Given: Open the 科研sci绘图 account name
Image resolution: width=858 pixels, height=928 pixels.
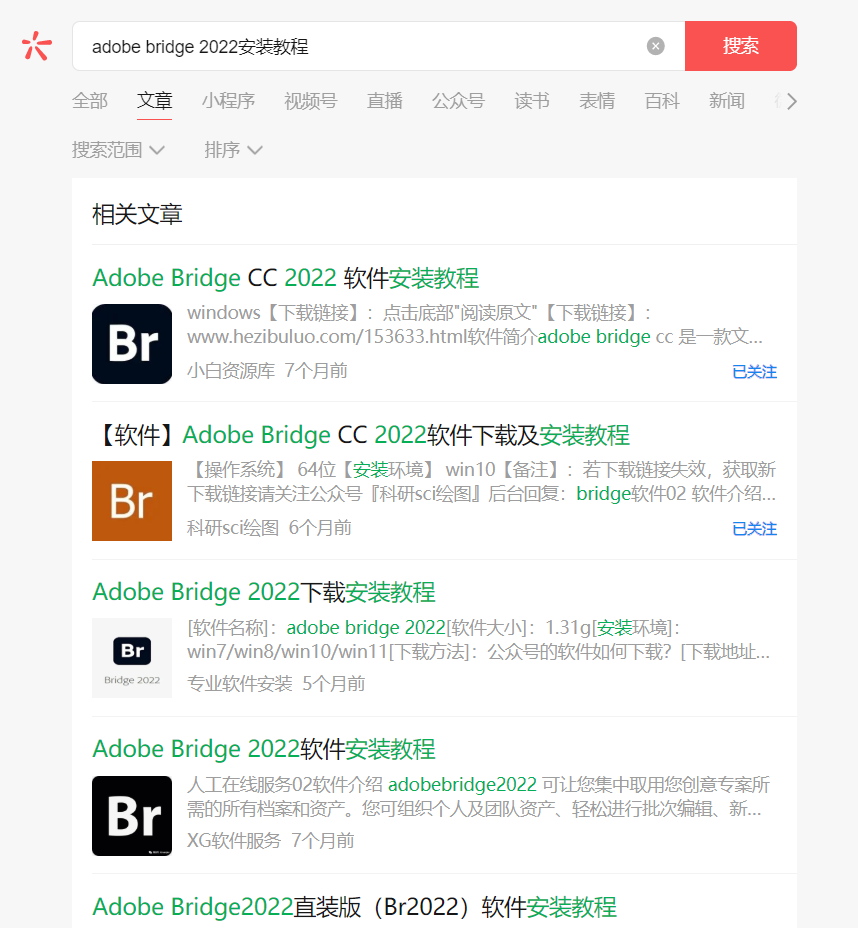Looking at the screenshot, I should click(233, 528).
